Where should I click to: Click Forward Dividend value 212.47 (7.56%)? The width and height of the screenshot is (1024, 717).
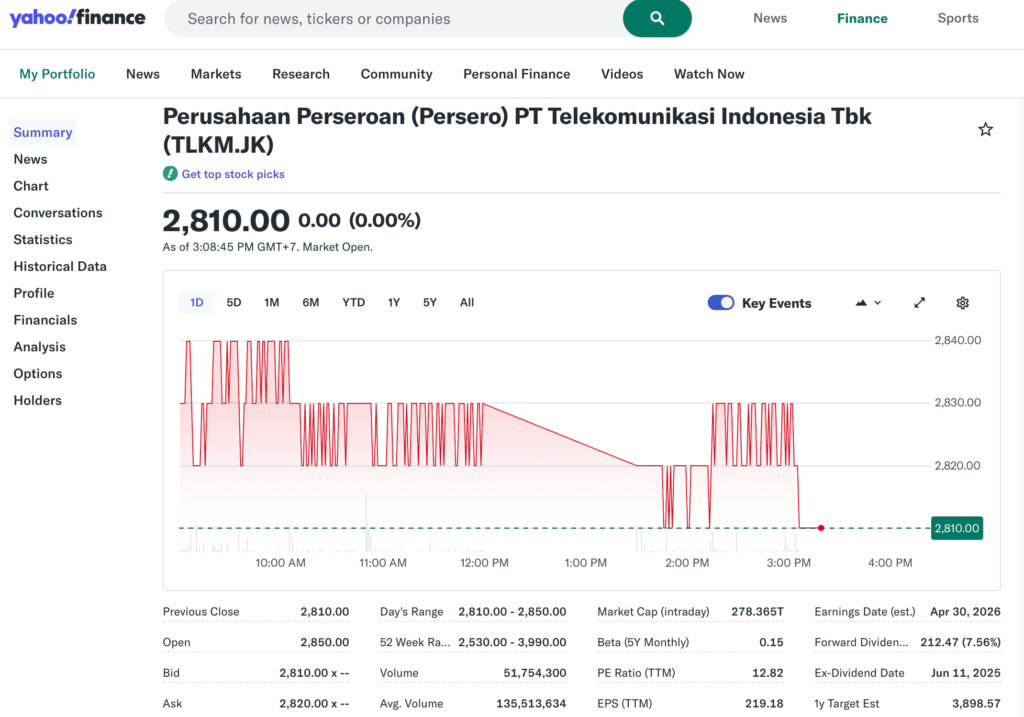961,642
